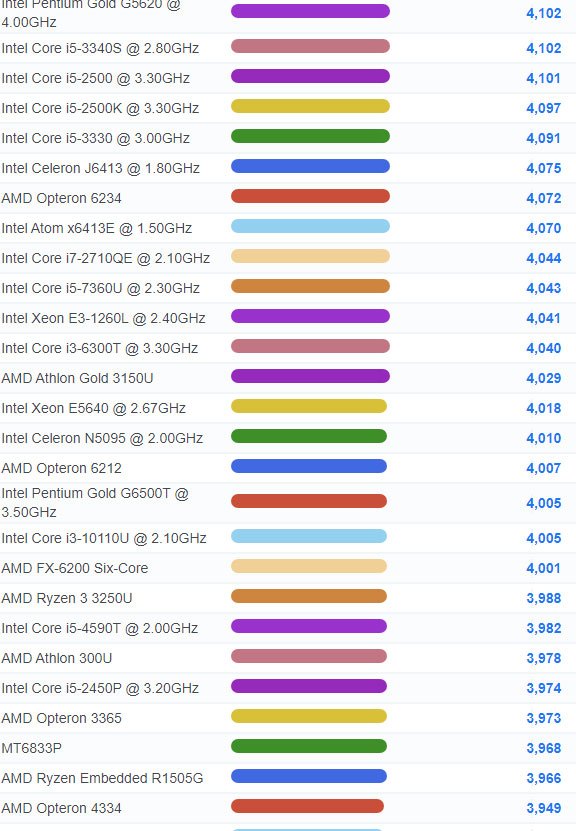Click the yellow bar for Intel Xeon E5640
The image size is (576, 831).
[309, 406]
